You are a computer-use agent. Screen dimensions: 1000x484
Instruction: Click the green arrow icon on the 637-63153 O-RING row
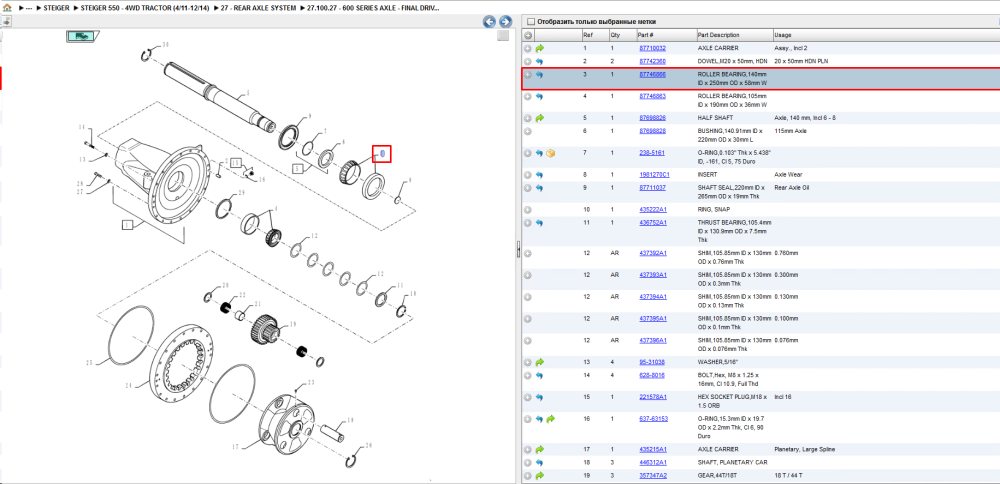pyautogui.click(x=551, y=419)
